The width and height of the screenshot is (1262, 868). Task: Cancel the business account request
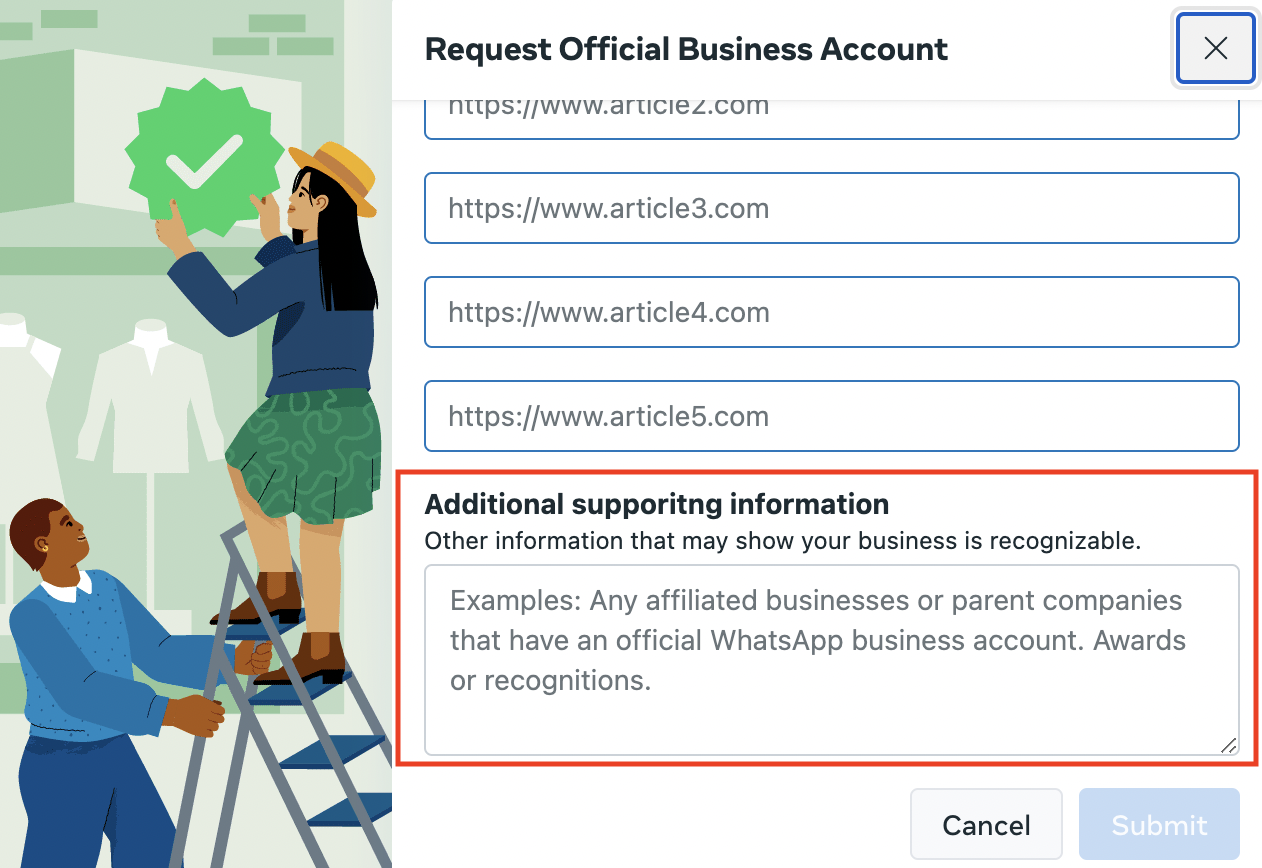pos(986,825)
